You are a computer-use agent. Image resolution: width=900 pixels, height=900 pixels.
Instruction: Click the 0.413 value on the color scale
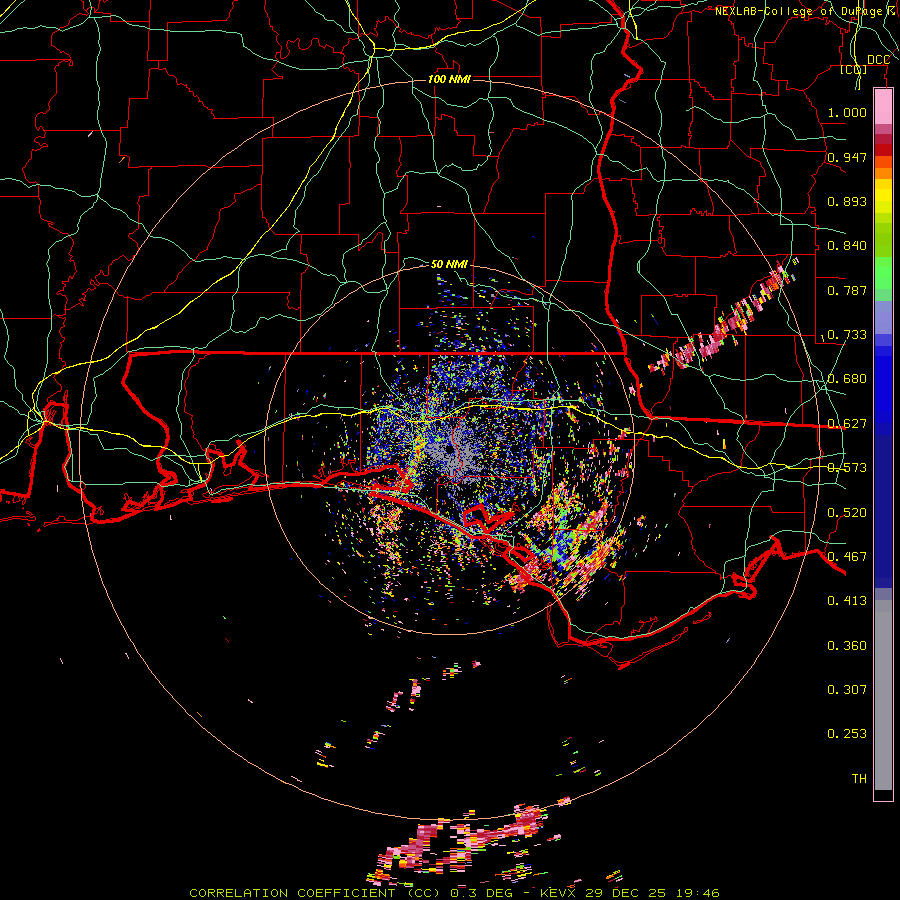pos(847,601)
